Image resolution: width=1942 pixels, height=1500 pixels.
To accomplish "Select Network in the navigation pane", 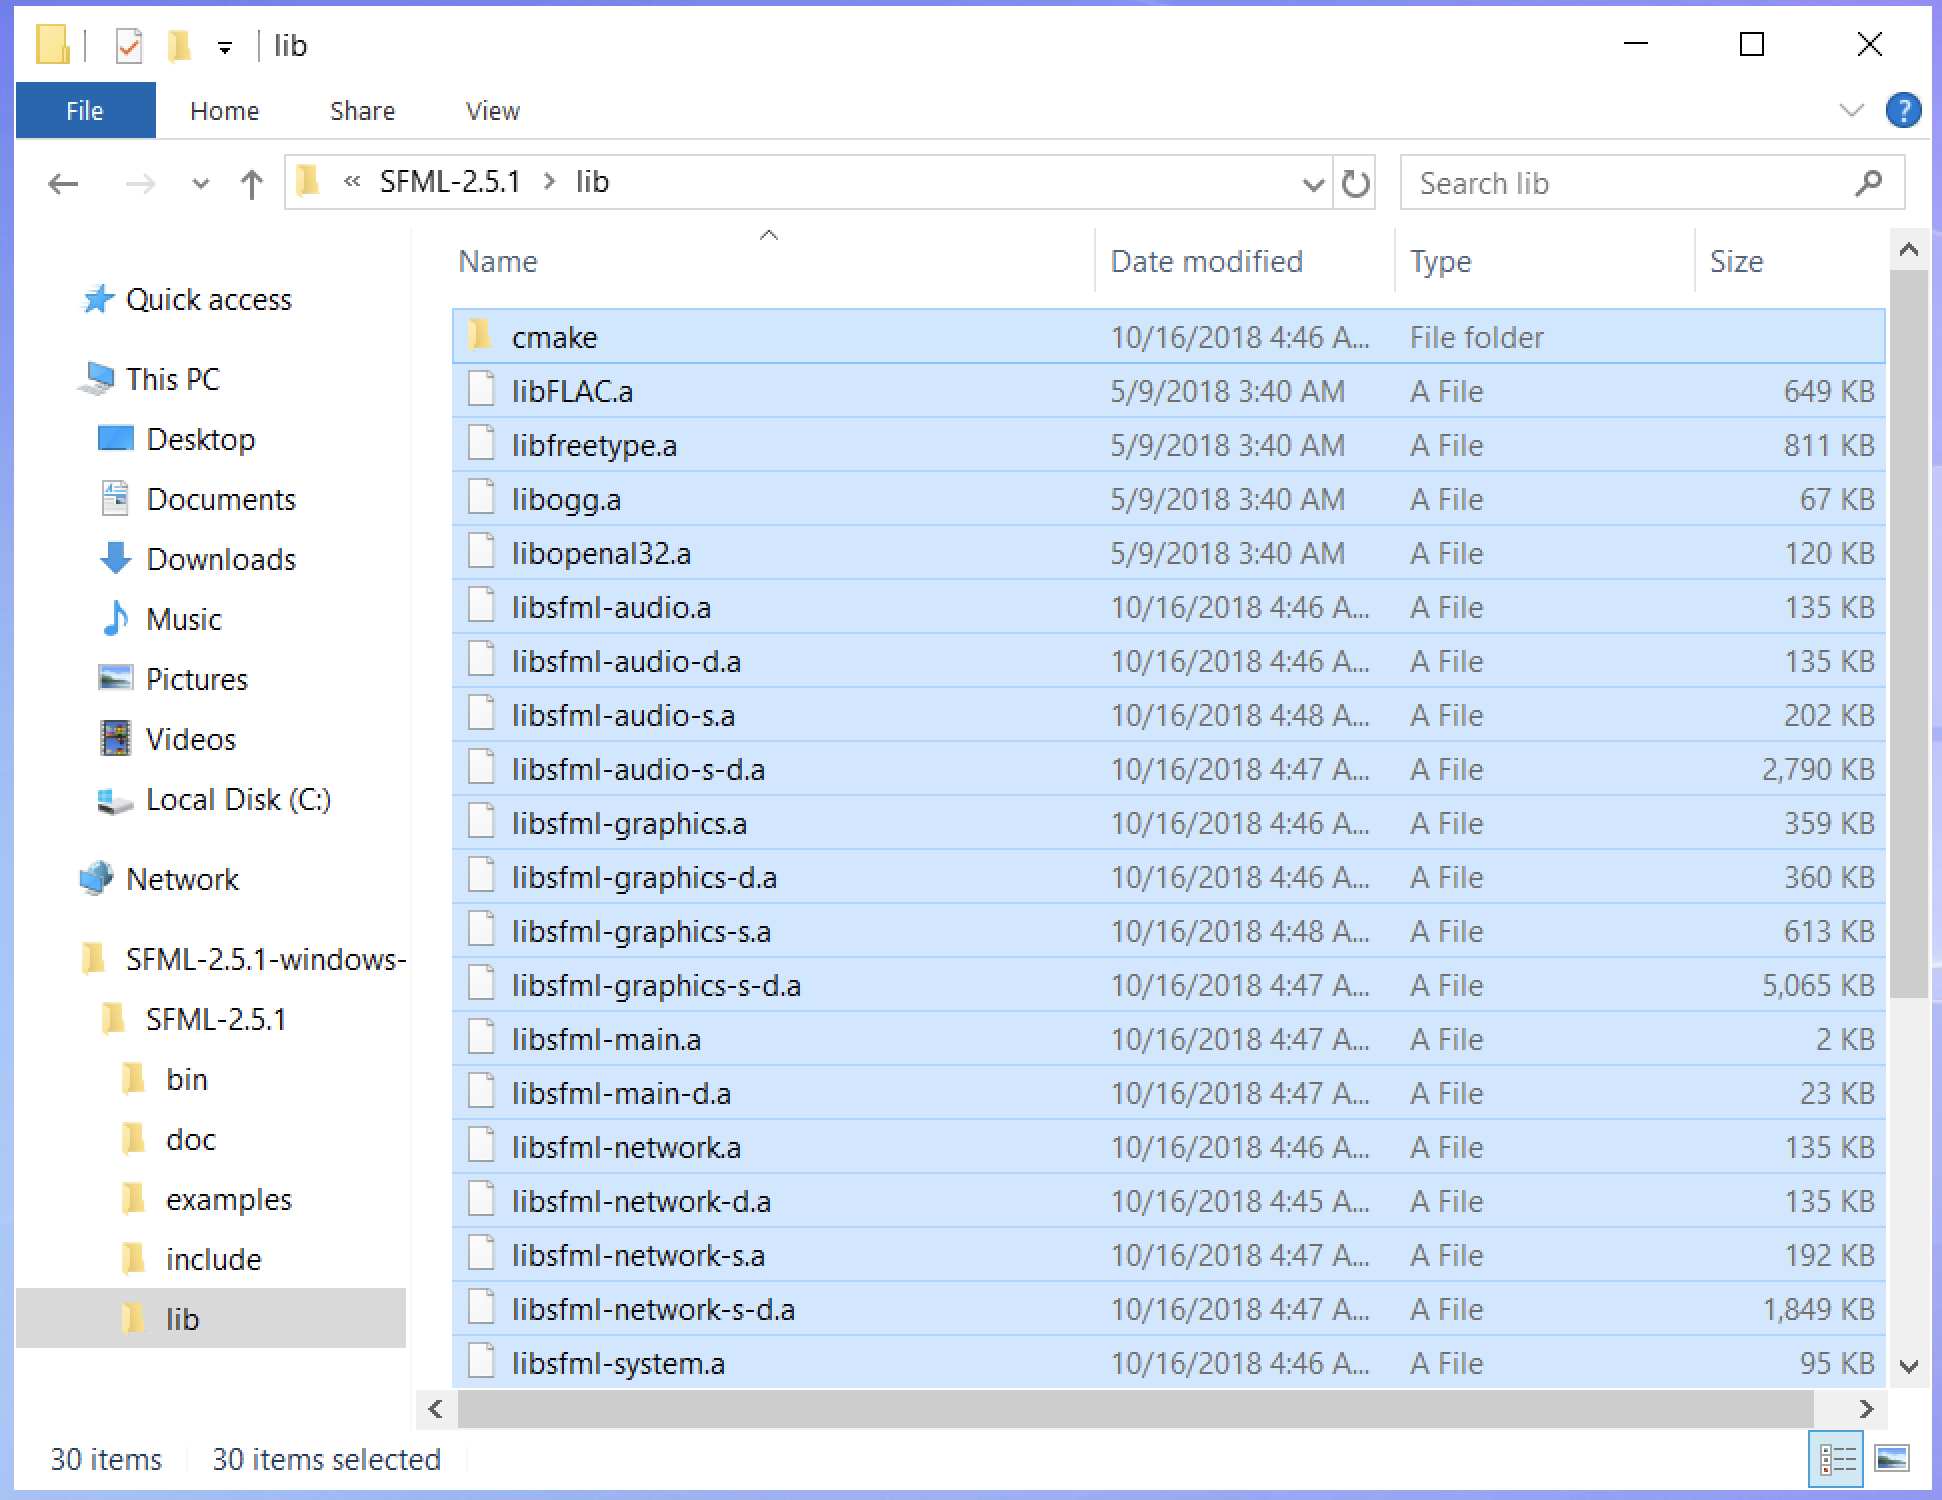I will (x=182, y=879).
